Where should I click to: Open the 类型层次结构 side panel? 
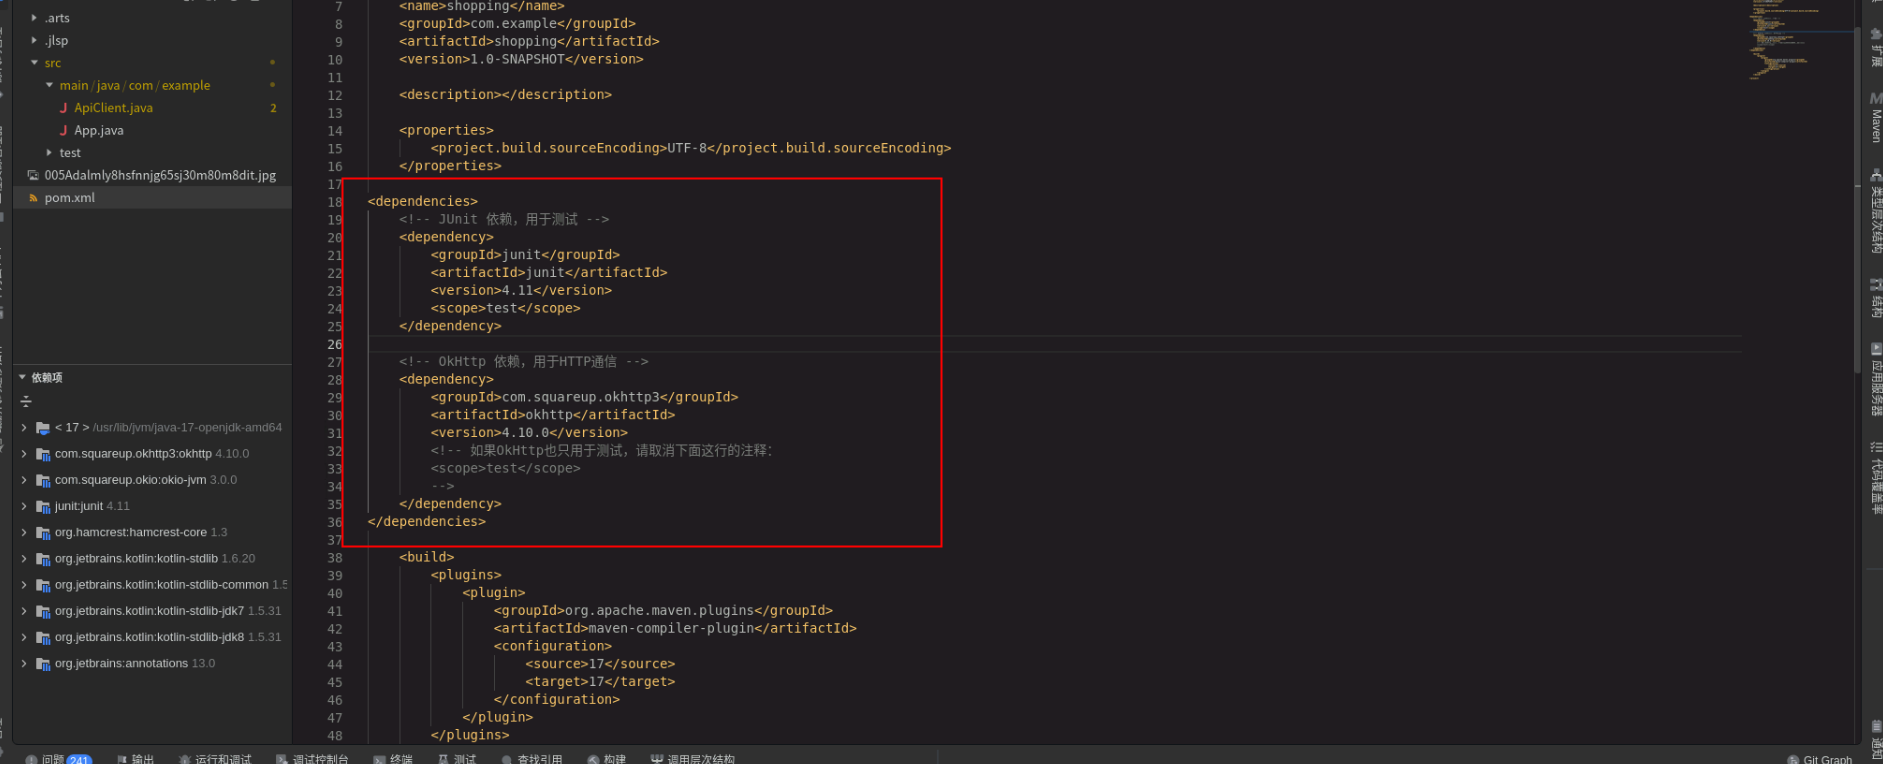point(1875,211)
